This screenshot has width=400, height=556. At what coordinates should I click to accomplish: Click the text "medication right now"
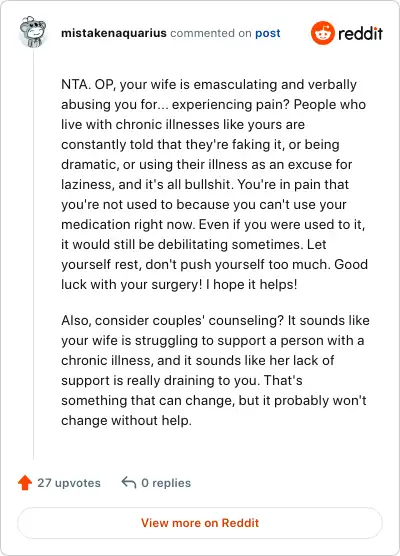(x=128, y=224)
